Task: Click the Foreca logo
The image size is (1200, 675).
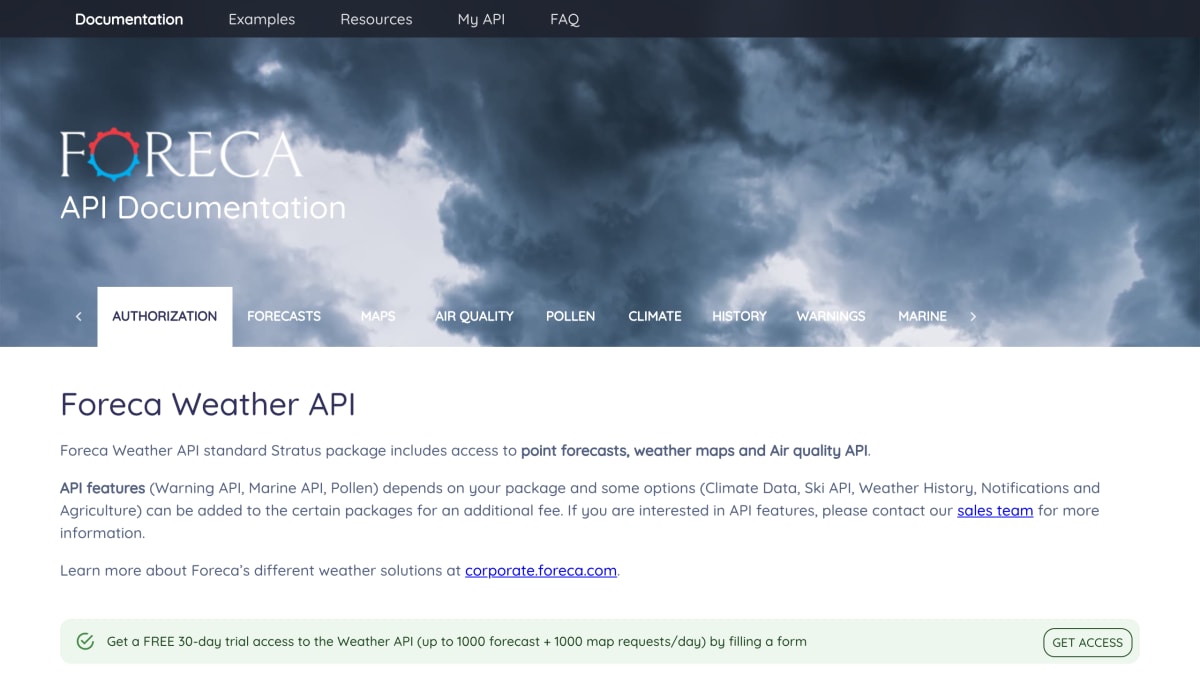Action: [x=181, y=155]
